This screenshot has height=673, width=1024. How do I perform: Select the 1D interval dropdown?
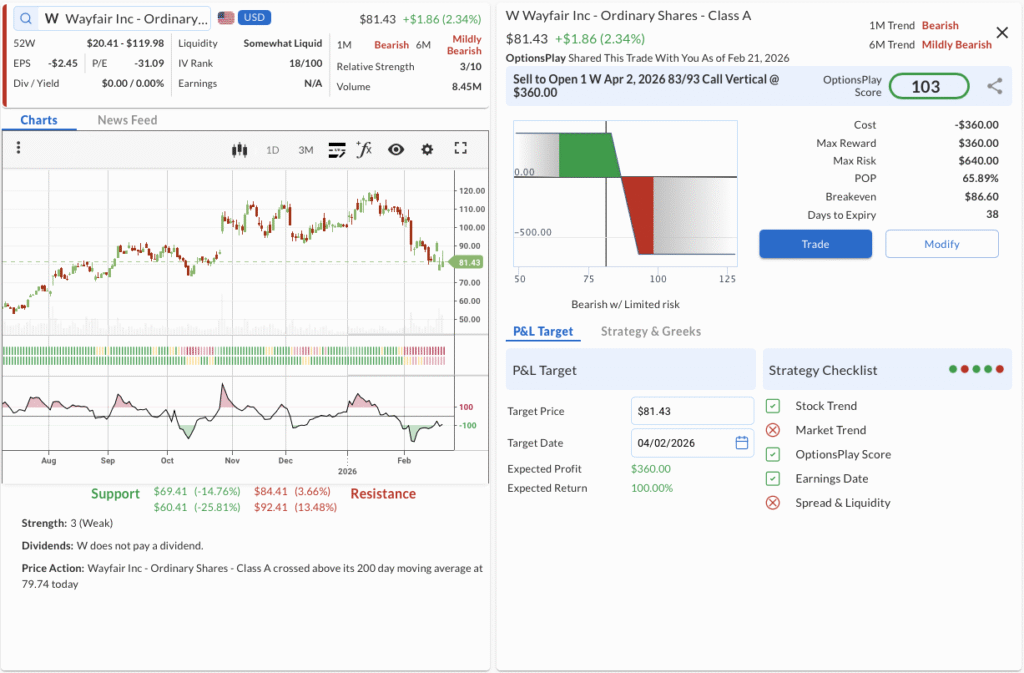coord(272,150)
